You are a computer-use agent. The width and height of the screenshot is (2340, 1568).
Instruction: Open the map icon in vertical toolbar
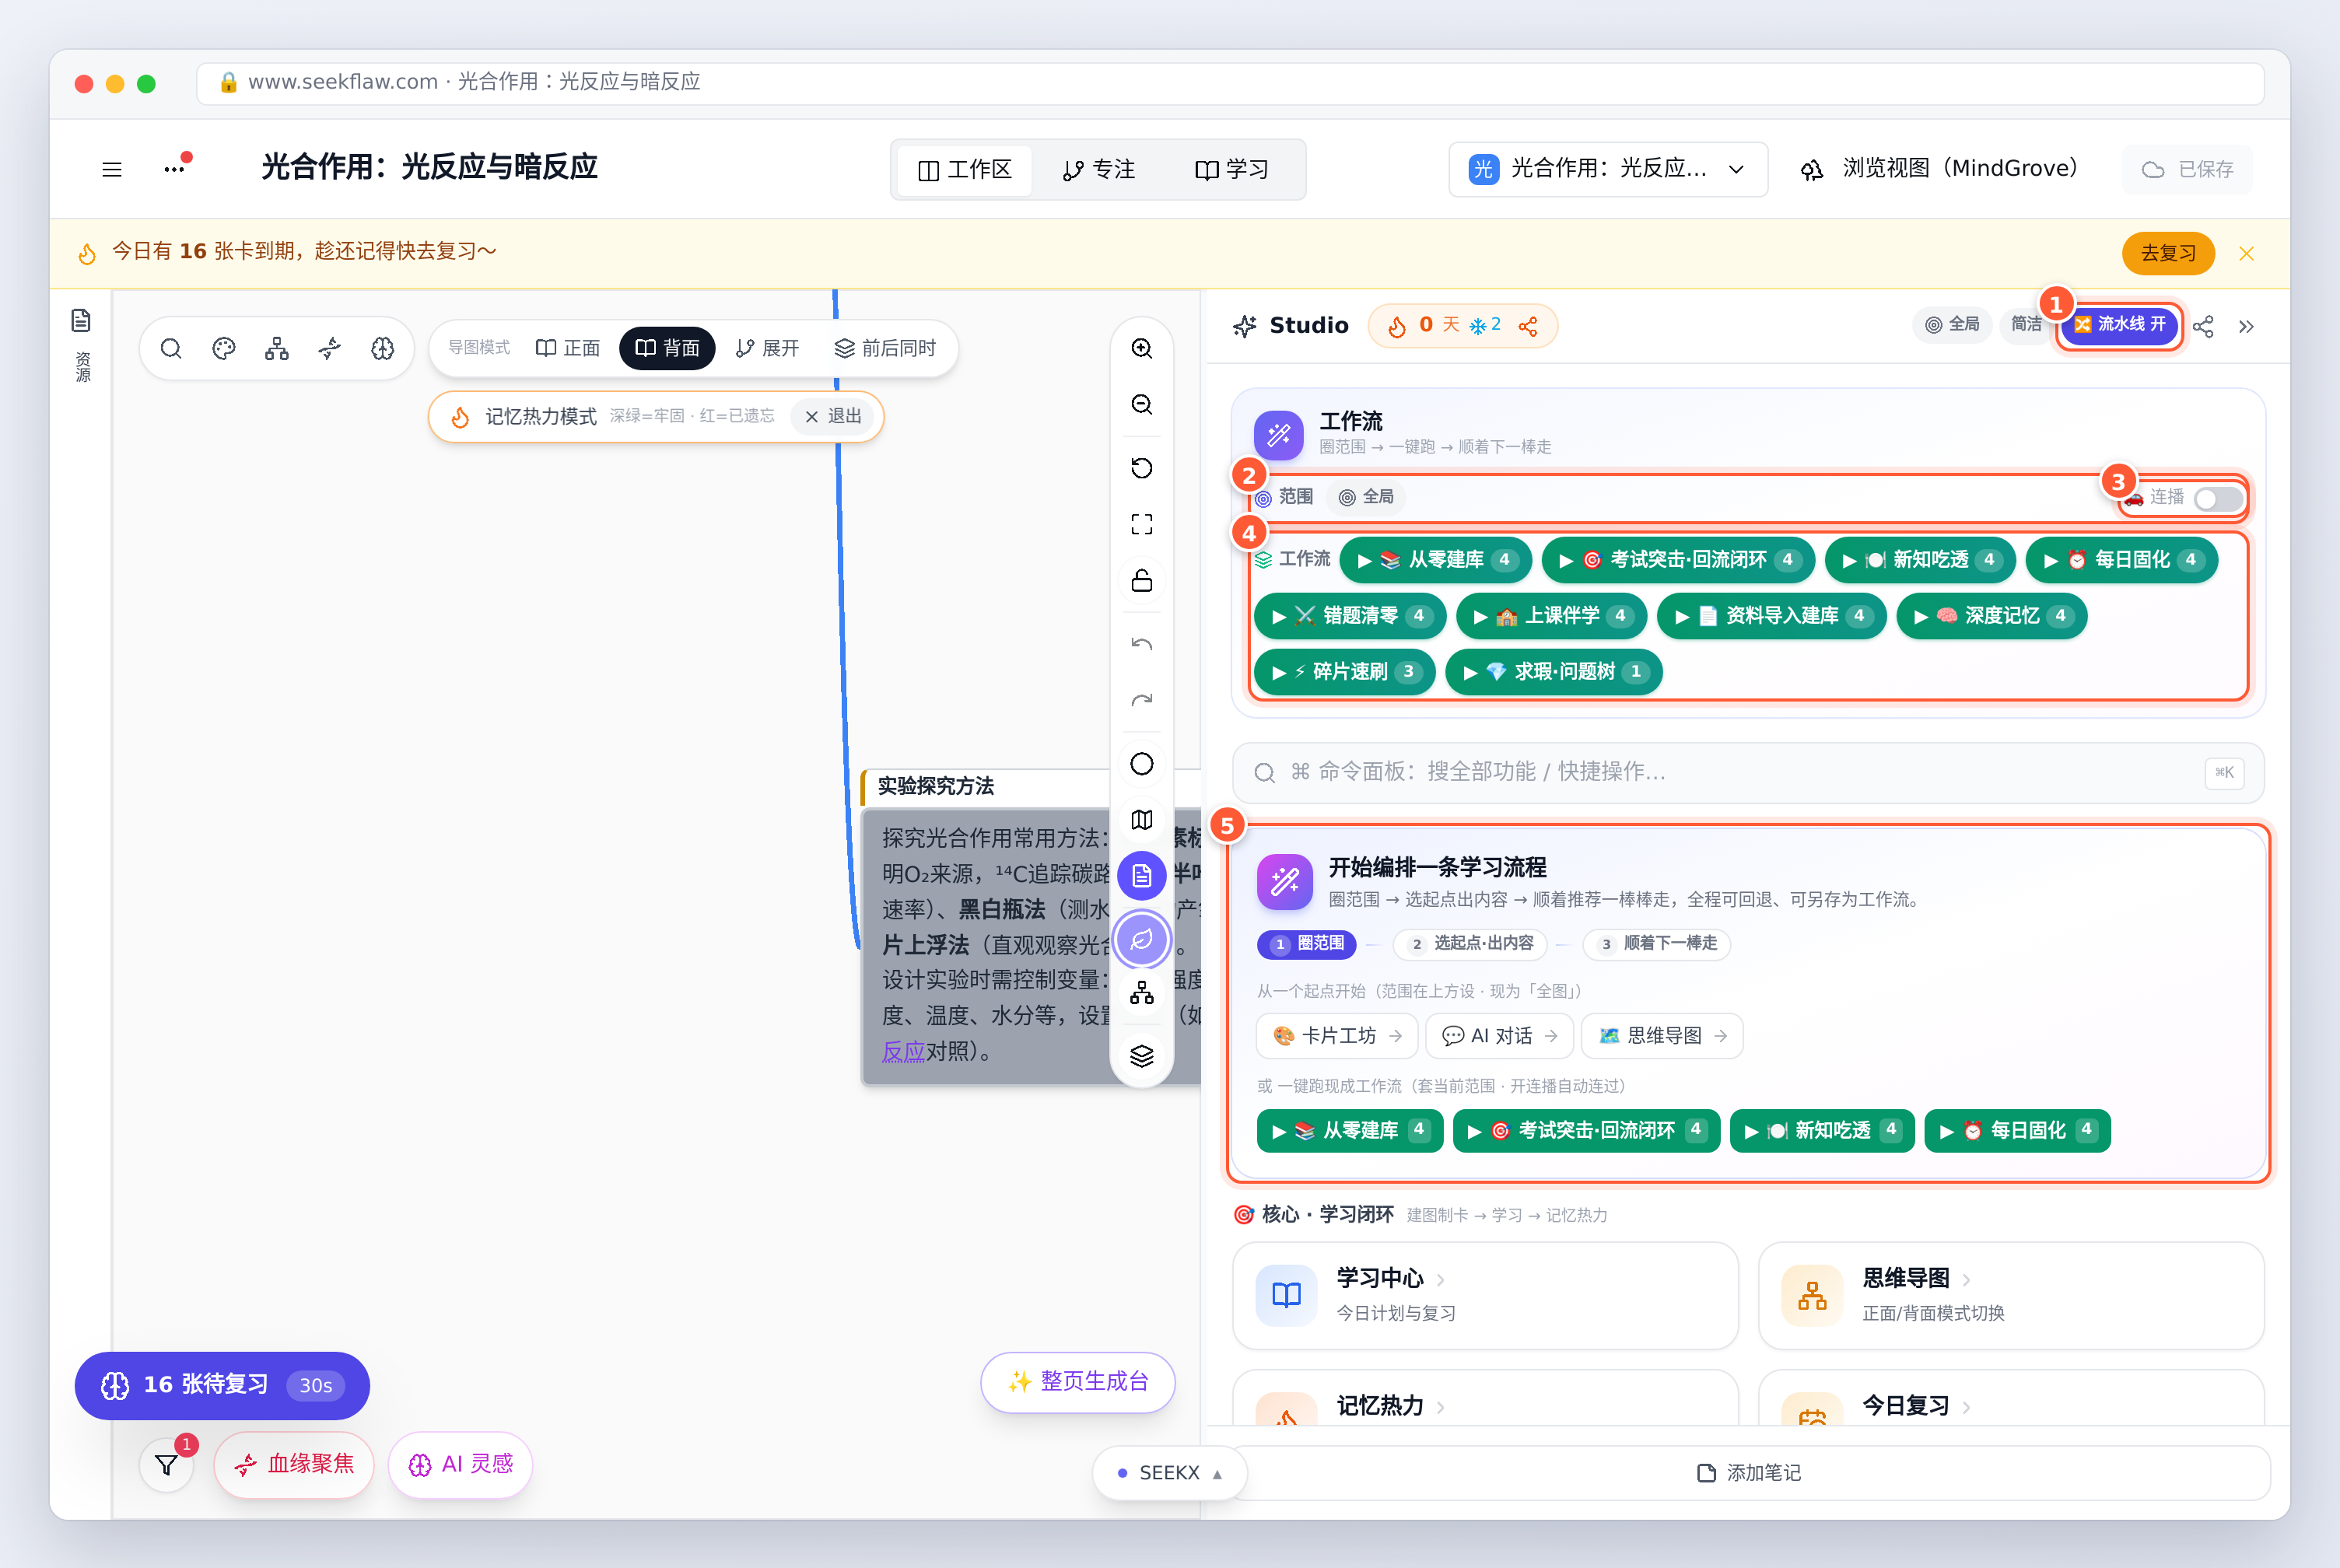click(1142, 820)
